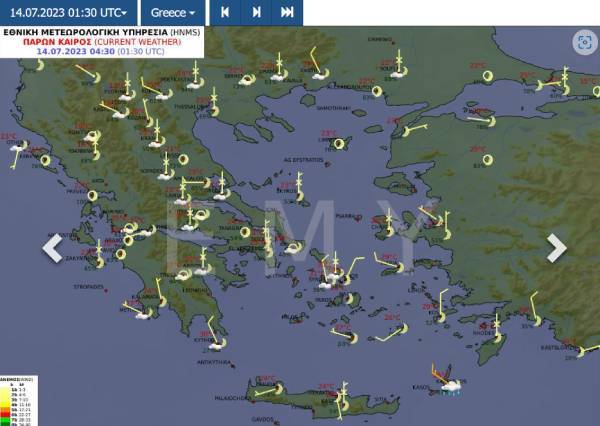Click the Ag Efstratios island label
Viewport: 600px width, 426px height.
(x=303, y=160)
